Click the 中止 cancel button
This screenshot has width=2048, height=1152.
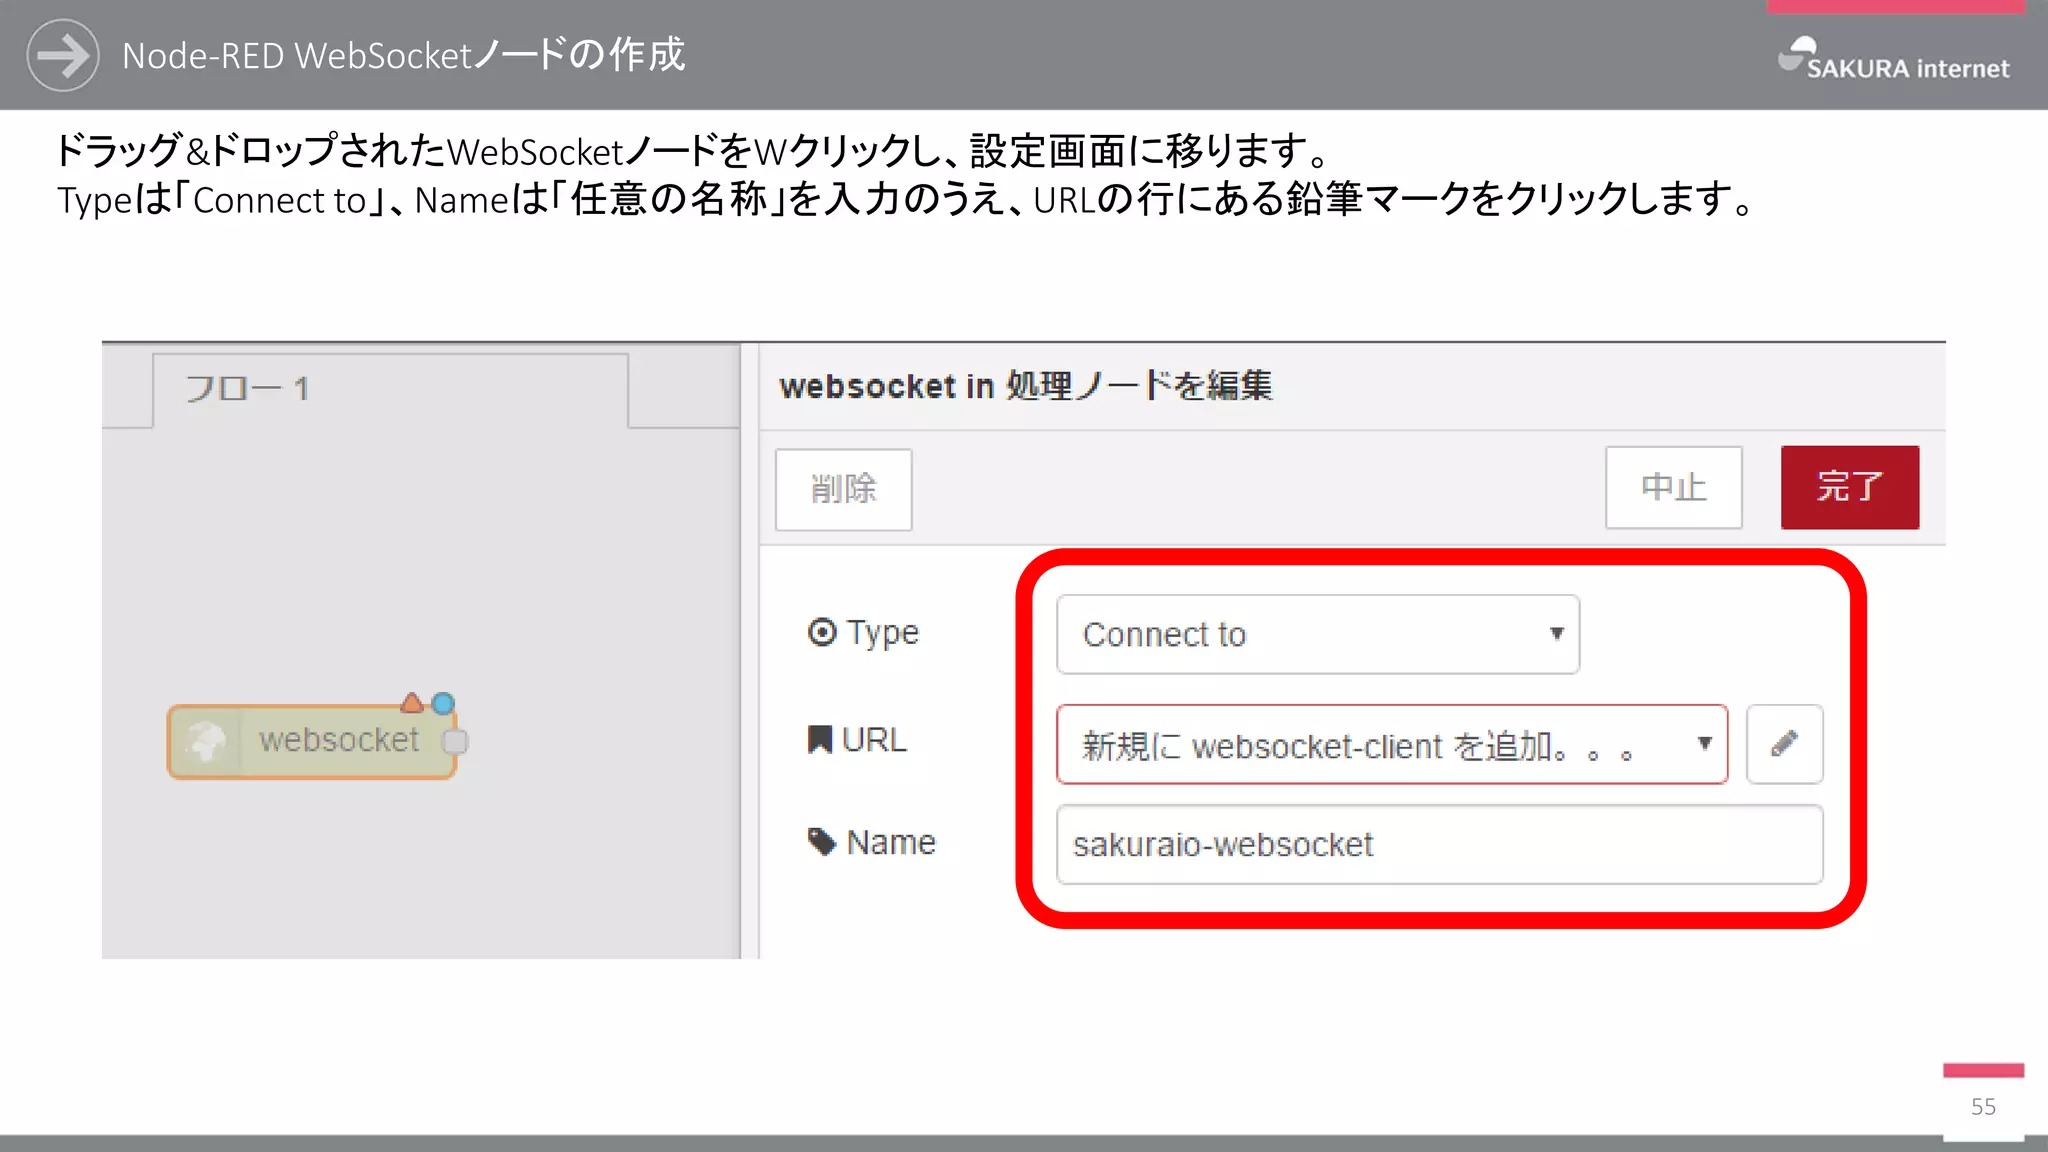[1673, 487]
